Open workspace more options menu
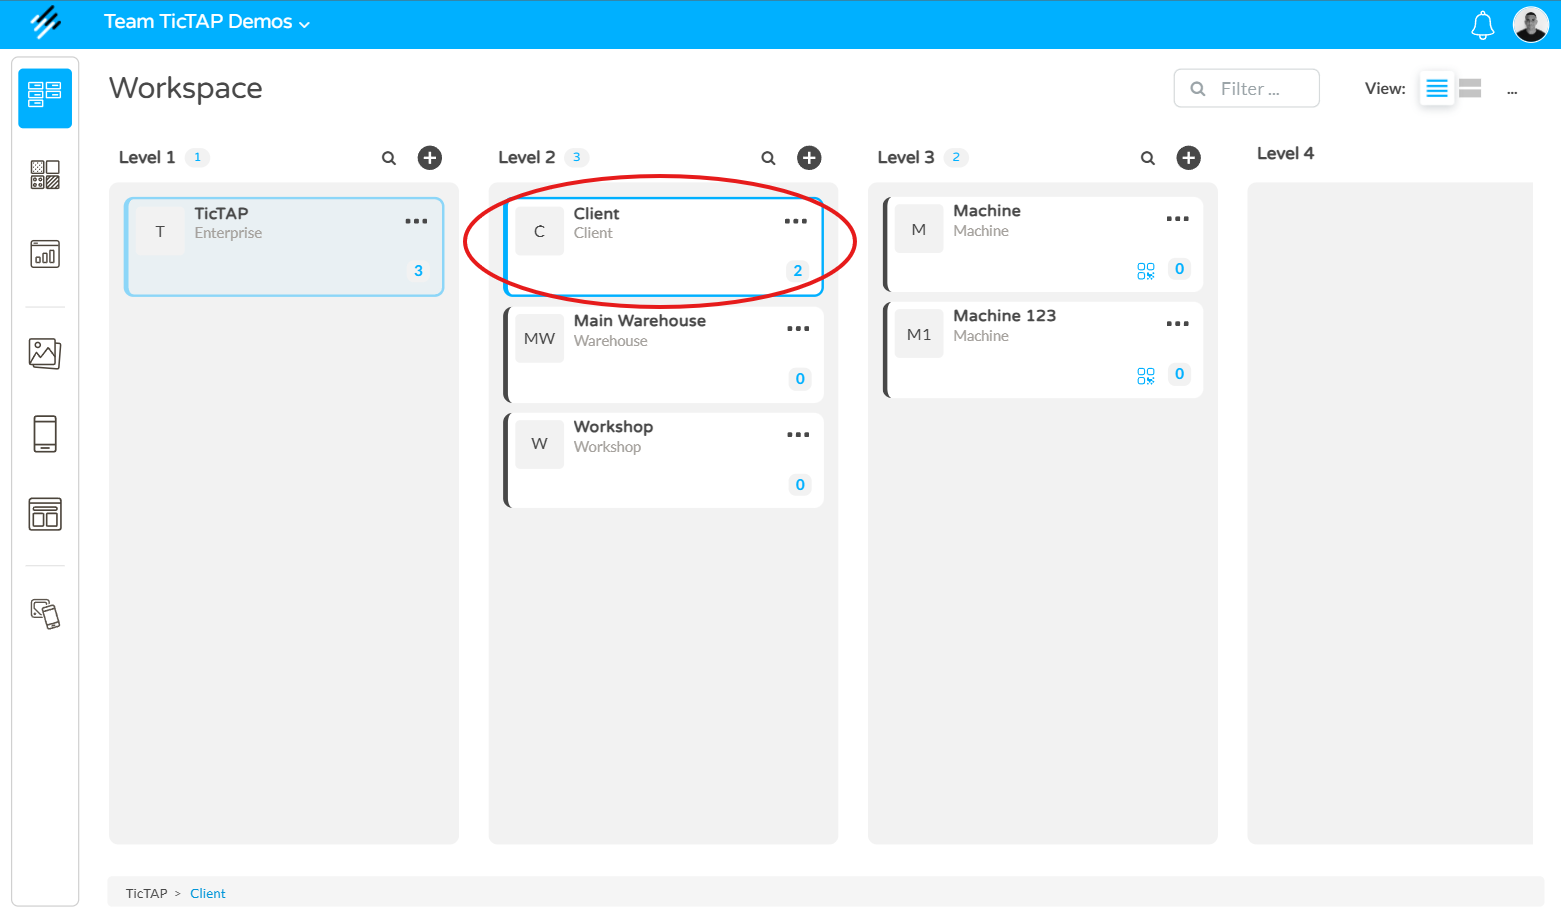 pyautogui.click(x=1512, y=91)
